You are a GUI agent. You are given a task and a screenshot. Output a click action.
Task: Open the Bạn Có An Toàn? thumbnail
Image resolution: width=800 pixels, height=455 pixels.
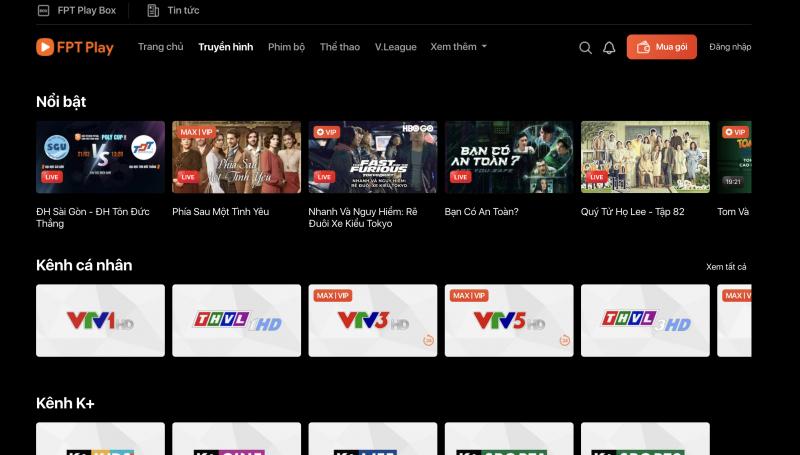tap(509, 157)
